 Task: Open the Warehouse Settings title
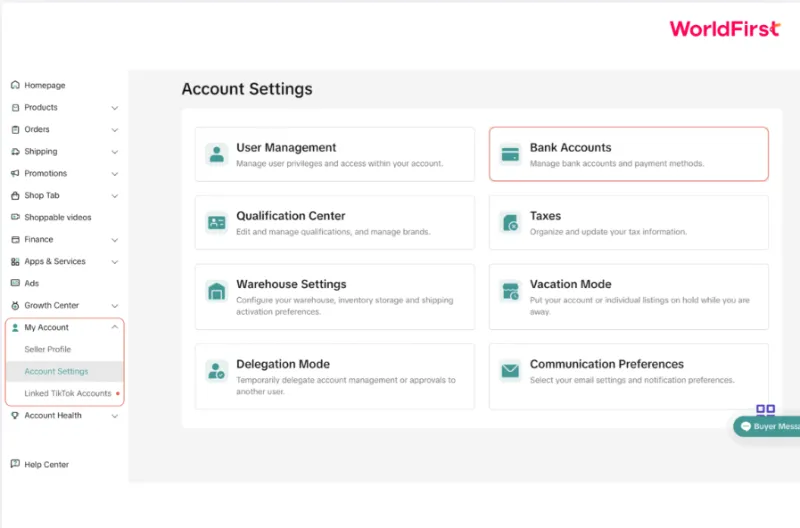[291, 284]
